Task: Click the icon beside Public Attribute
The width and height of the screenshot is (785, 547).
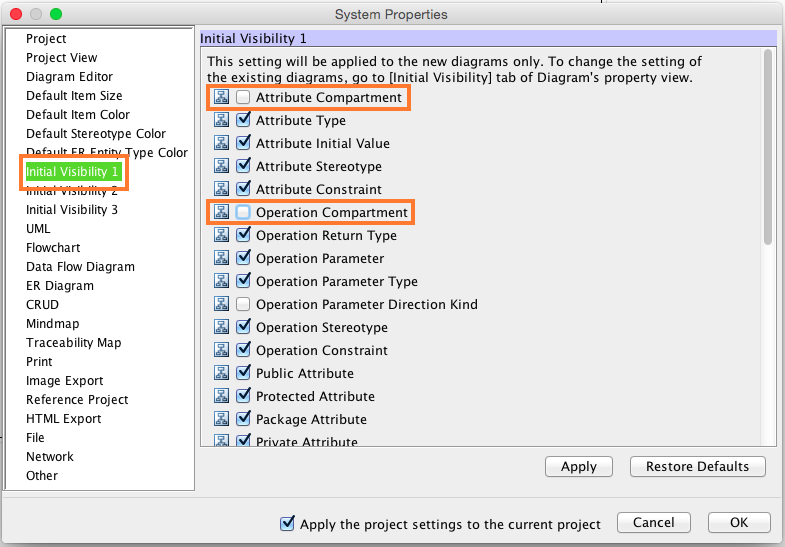Action: coord(221,374)
